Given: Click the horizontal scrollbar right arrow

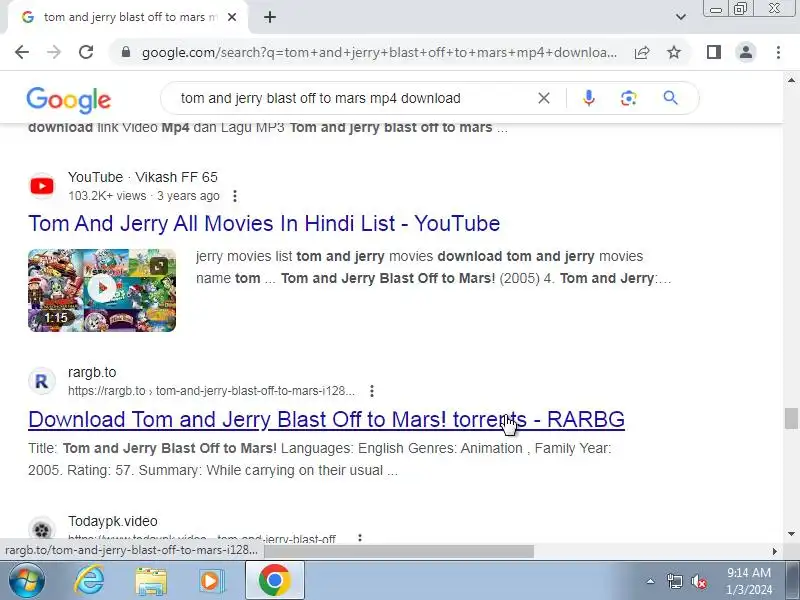Looking at the screenshot, I should [x=774, y=551].
